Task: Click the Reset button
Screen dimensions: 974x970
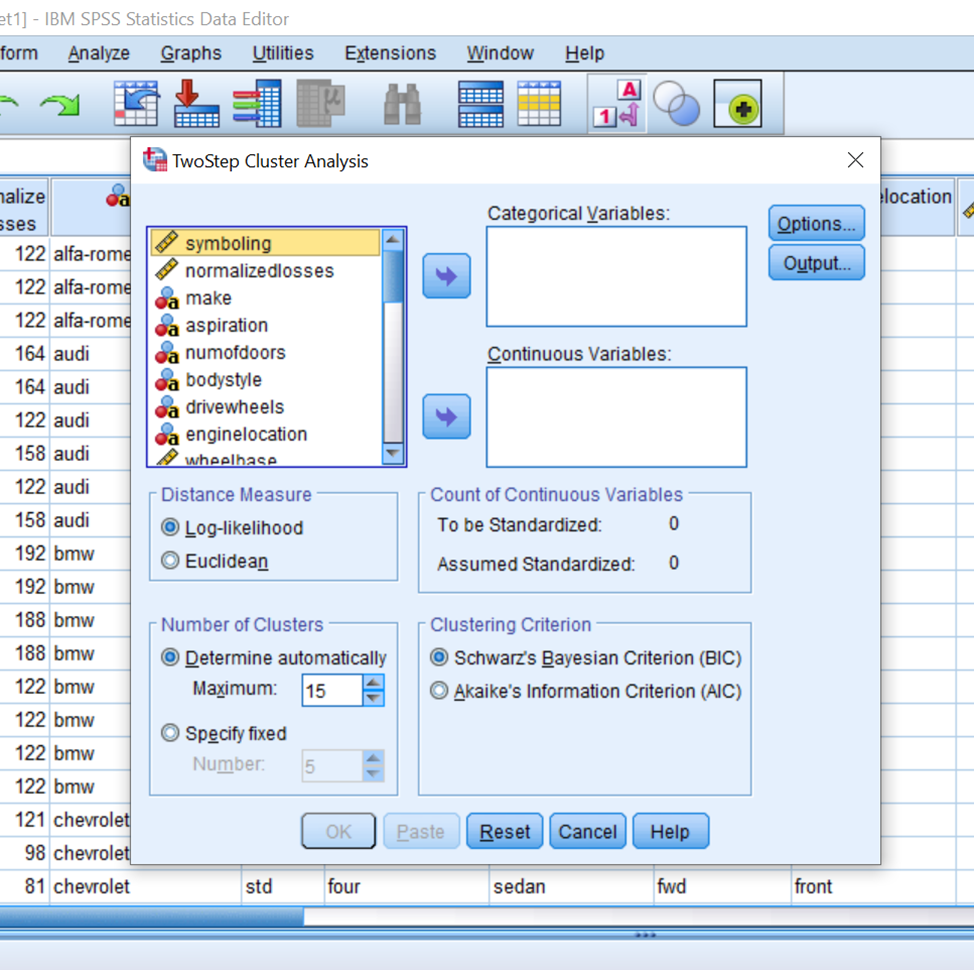Action: click(x=504, y=831)
